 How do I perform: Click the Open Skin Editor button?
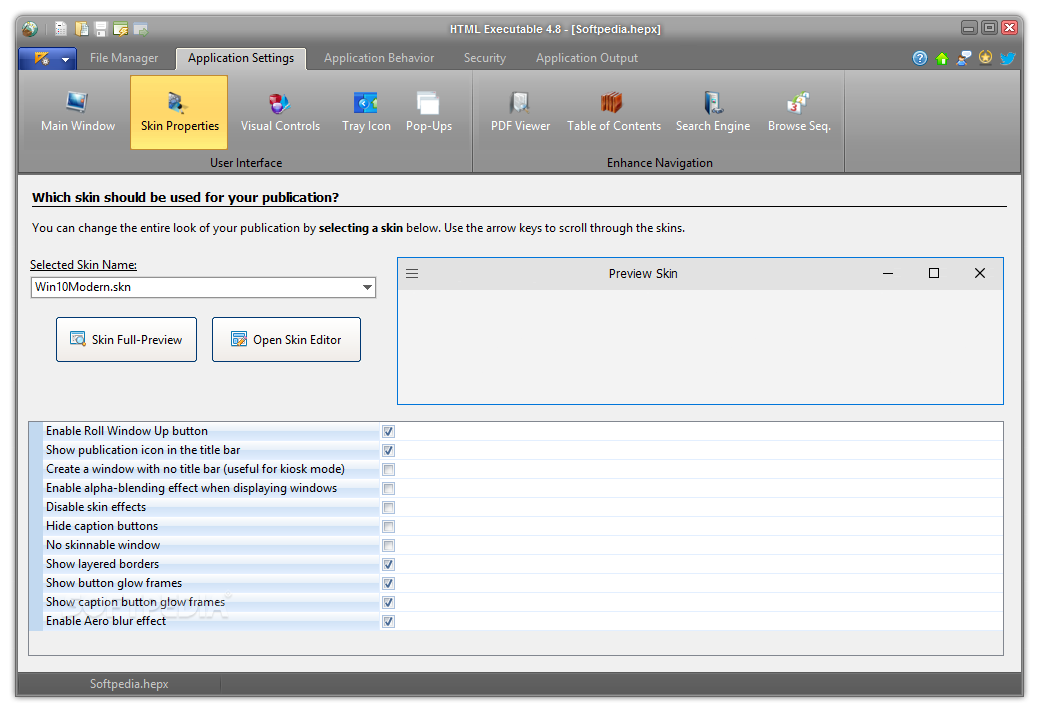pyautogui.click(x=286, y=340)
